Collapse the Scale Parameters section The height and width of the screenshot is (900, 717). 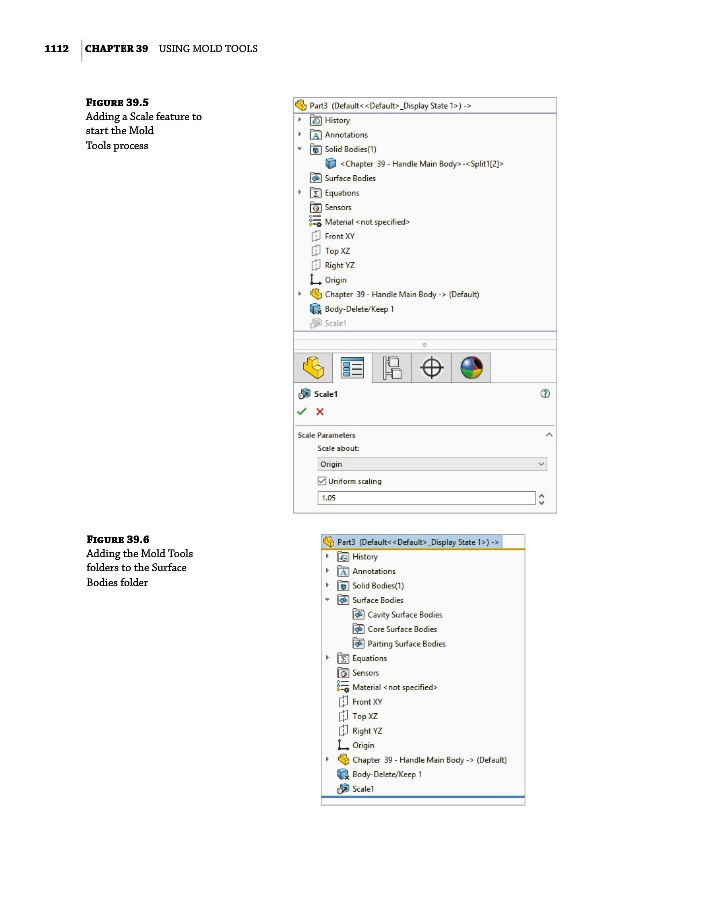coord(548,435)
